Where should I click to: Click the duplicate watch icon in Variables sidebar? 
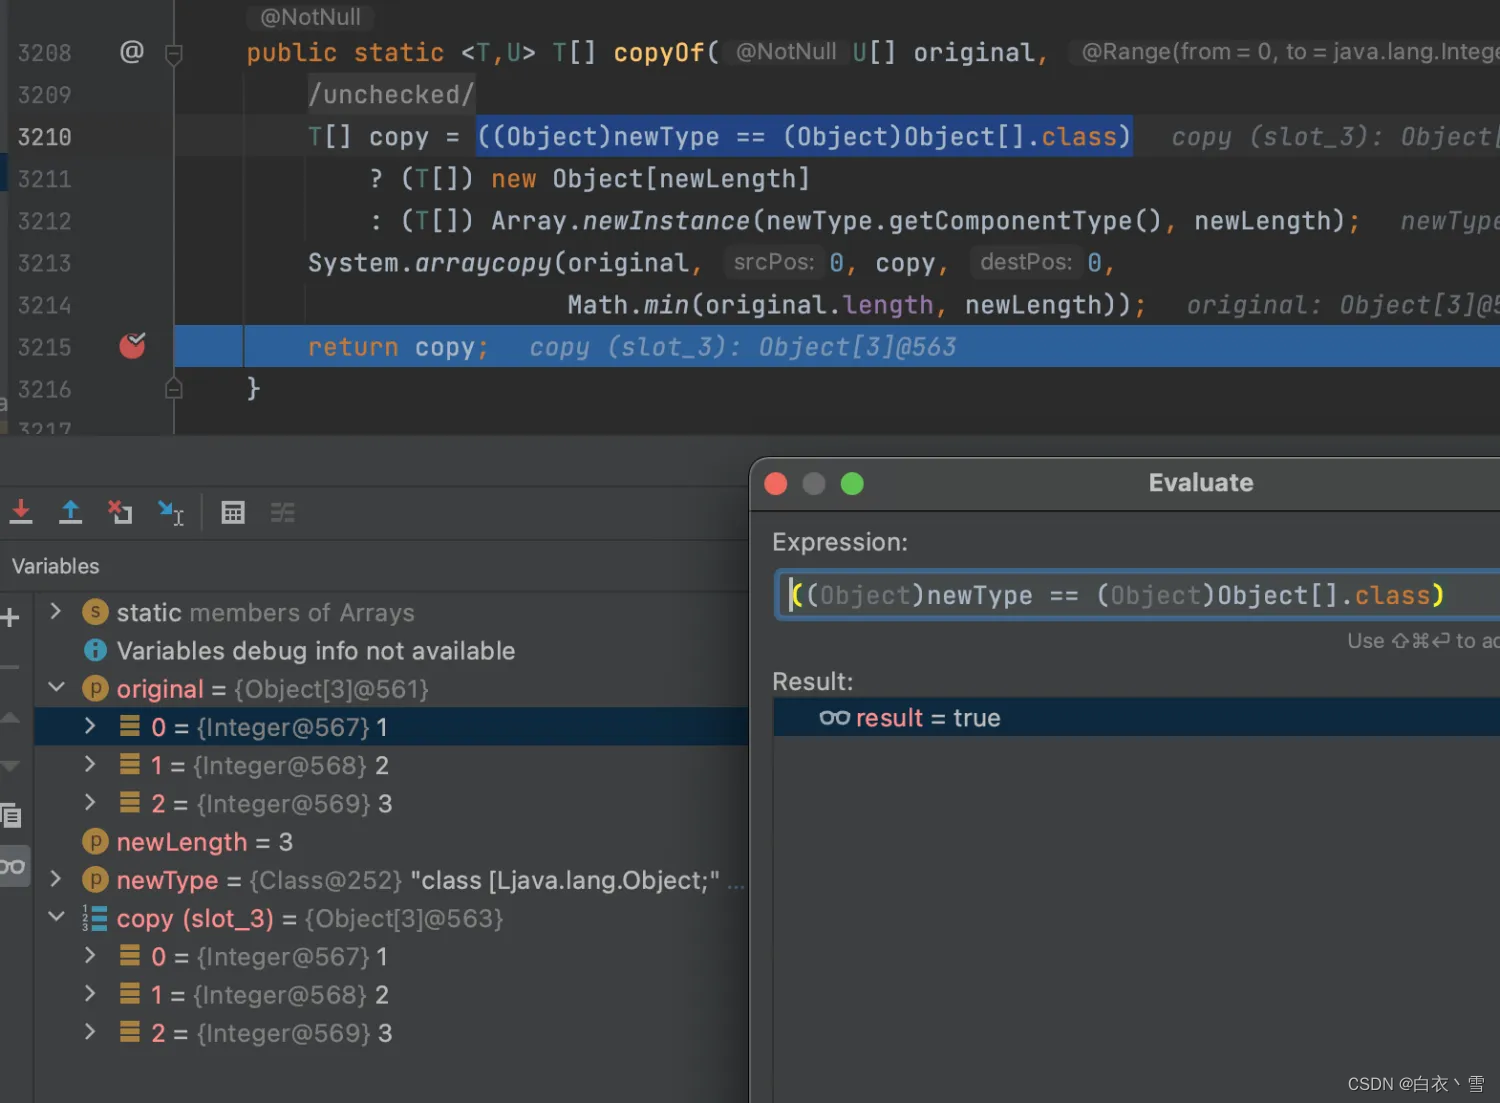coord(10,816)
